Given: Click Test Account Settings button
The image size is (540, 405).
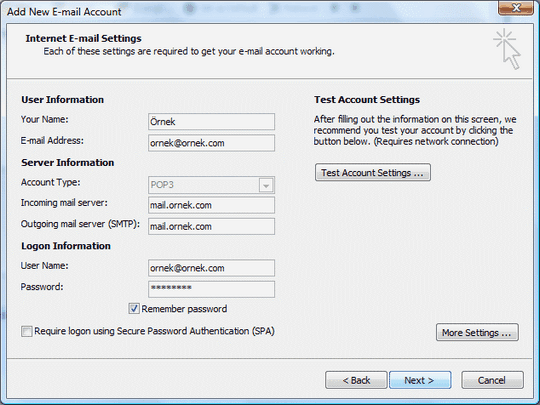Looking at the screenshot, I should point(373,172).
